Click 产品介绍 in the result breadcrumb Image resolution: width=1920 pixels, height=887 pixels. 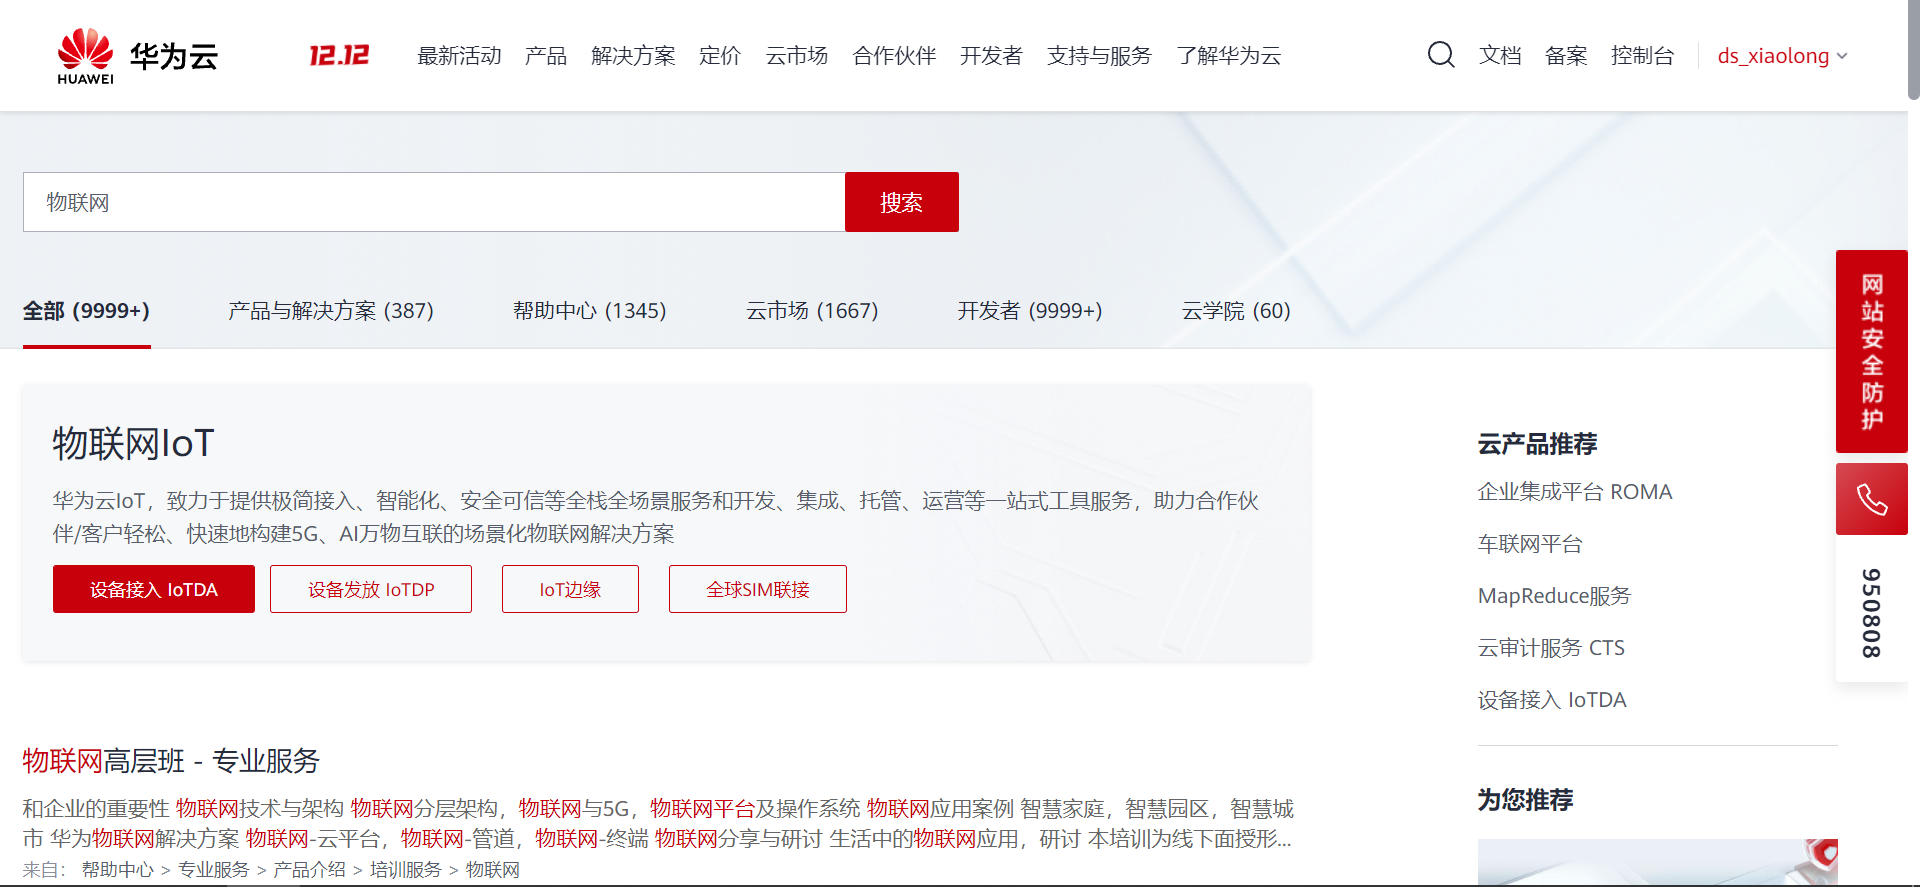pos(310,870)
